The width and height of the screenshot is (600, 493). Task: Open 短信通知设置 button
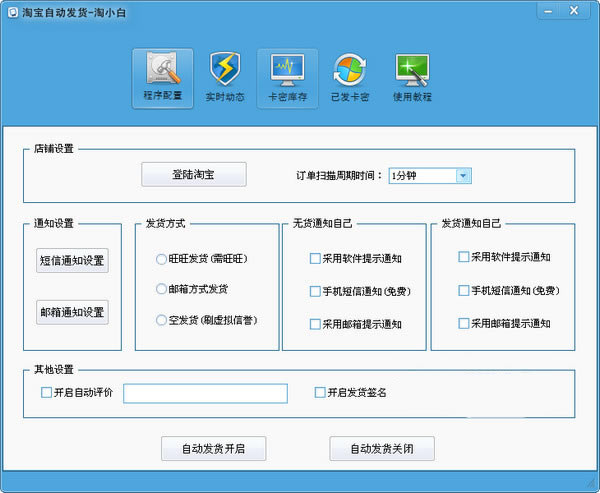point(72,261)
